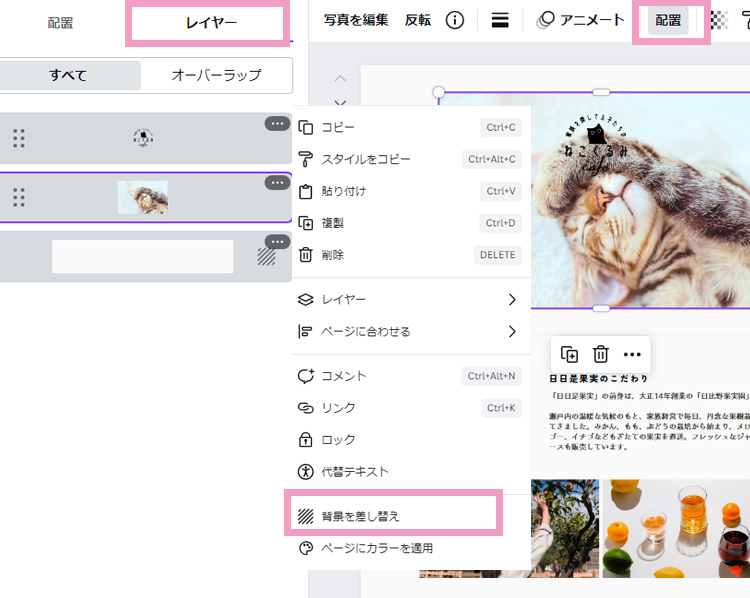
Task: Choose リンク from the context menu
Action: (411, 408)
